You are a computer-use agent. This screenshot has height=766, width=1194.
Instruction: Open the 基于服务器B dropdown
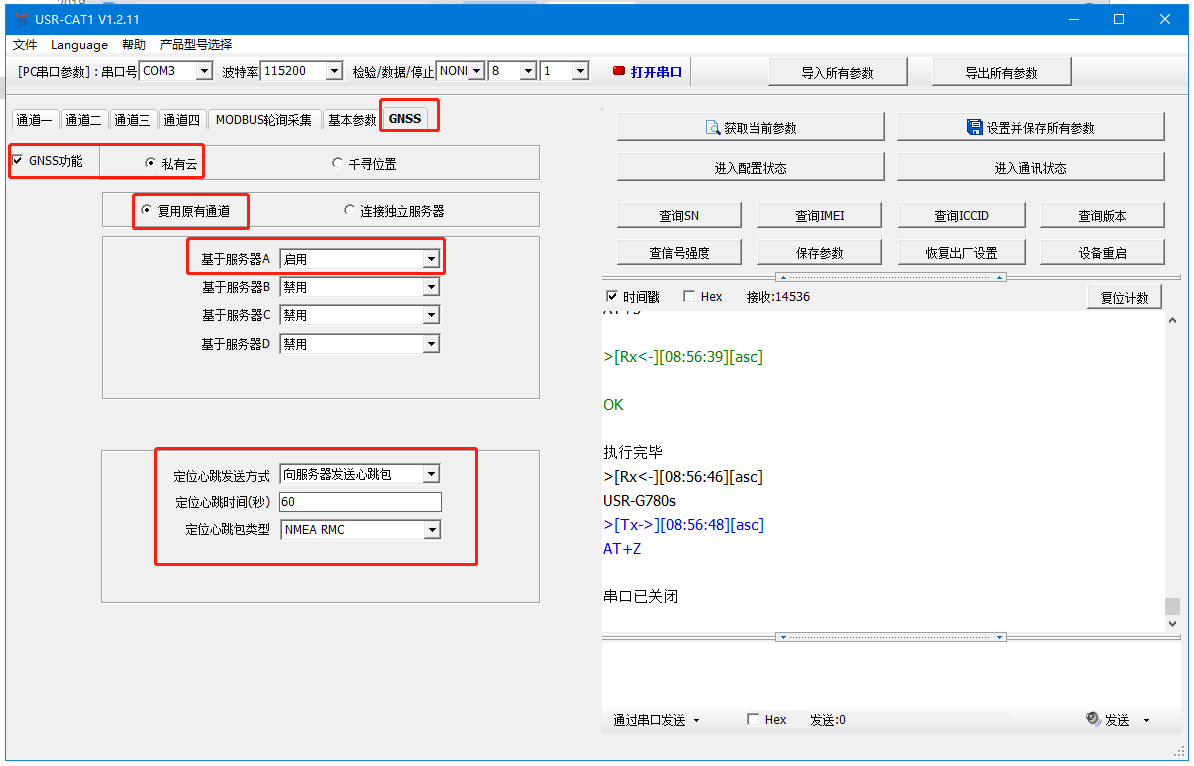[431, 287]
